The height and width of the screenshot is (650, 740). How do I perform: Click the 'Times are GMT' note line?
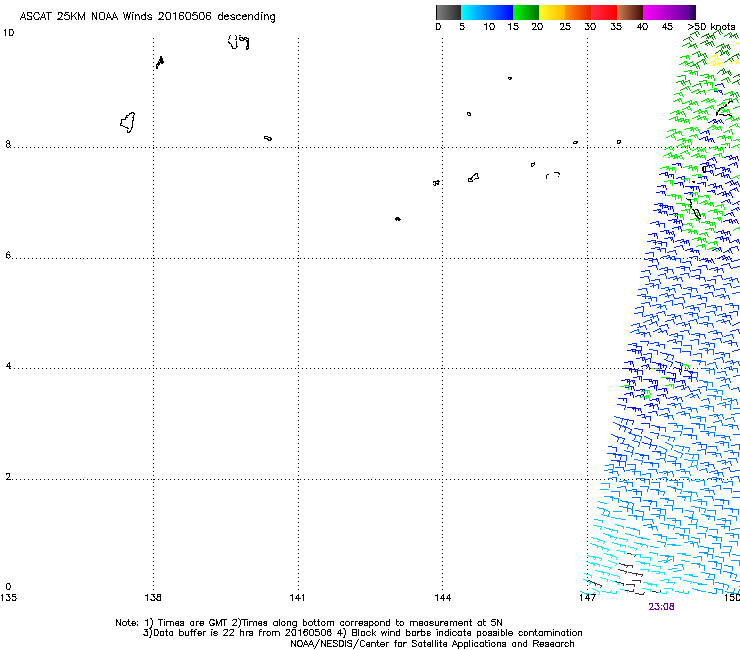tap(309, 623)
